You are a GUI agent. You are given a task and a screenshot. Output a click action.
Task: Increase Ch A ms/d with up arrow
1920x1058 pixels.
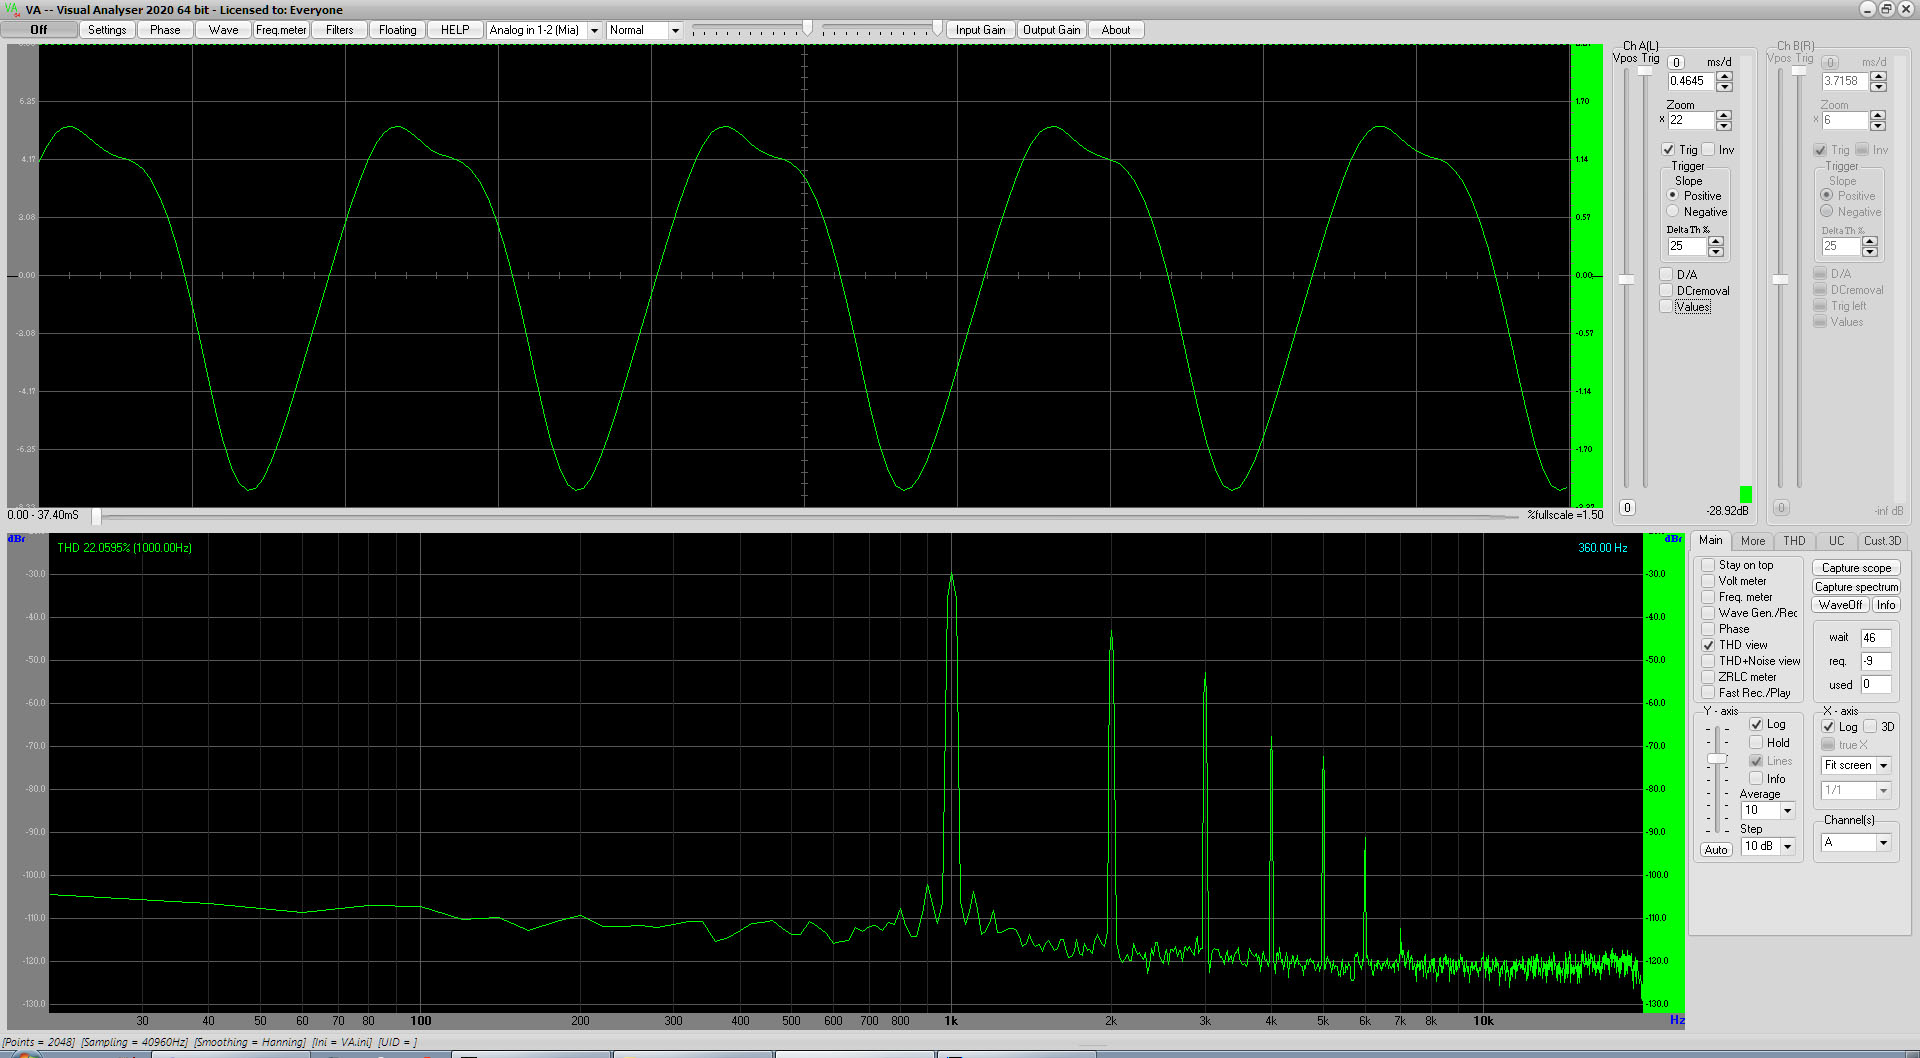[x=1724, y=76]
